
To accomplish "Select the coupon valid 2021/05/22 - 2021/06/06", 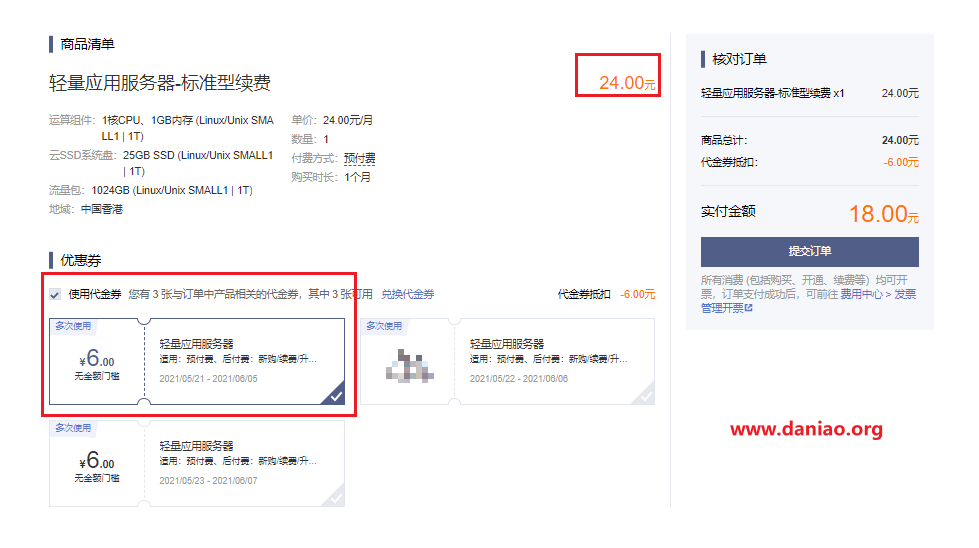I will pyautogui.click(x=507, y=361).
